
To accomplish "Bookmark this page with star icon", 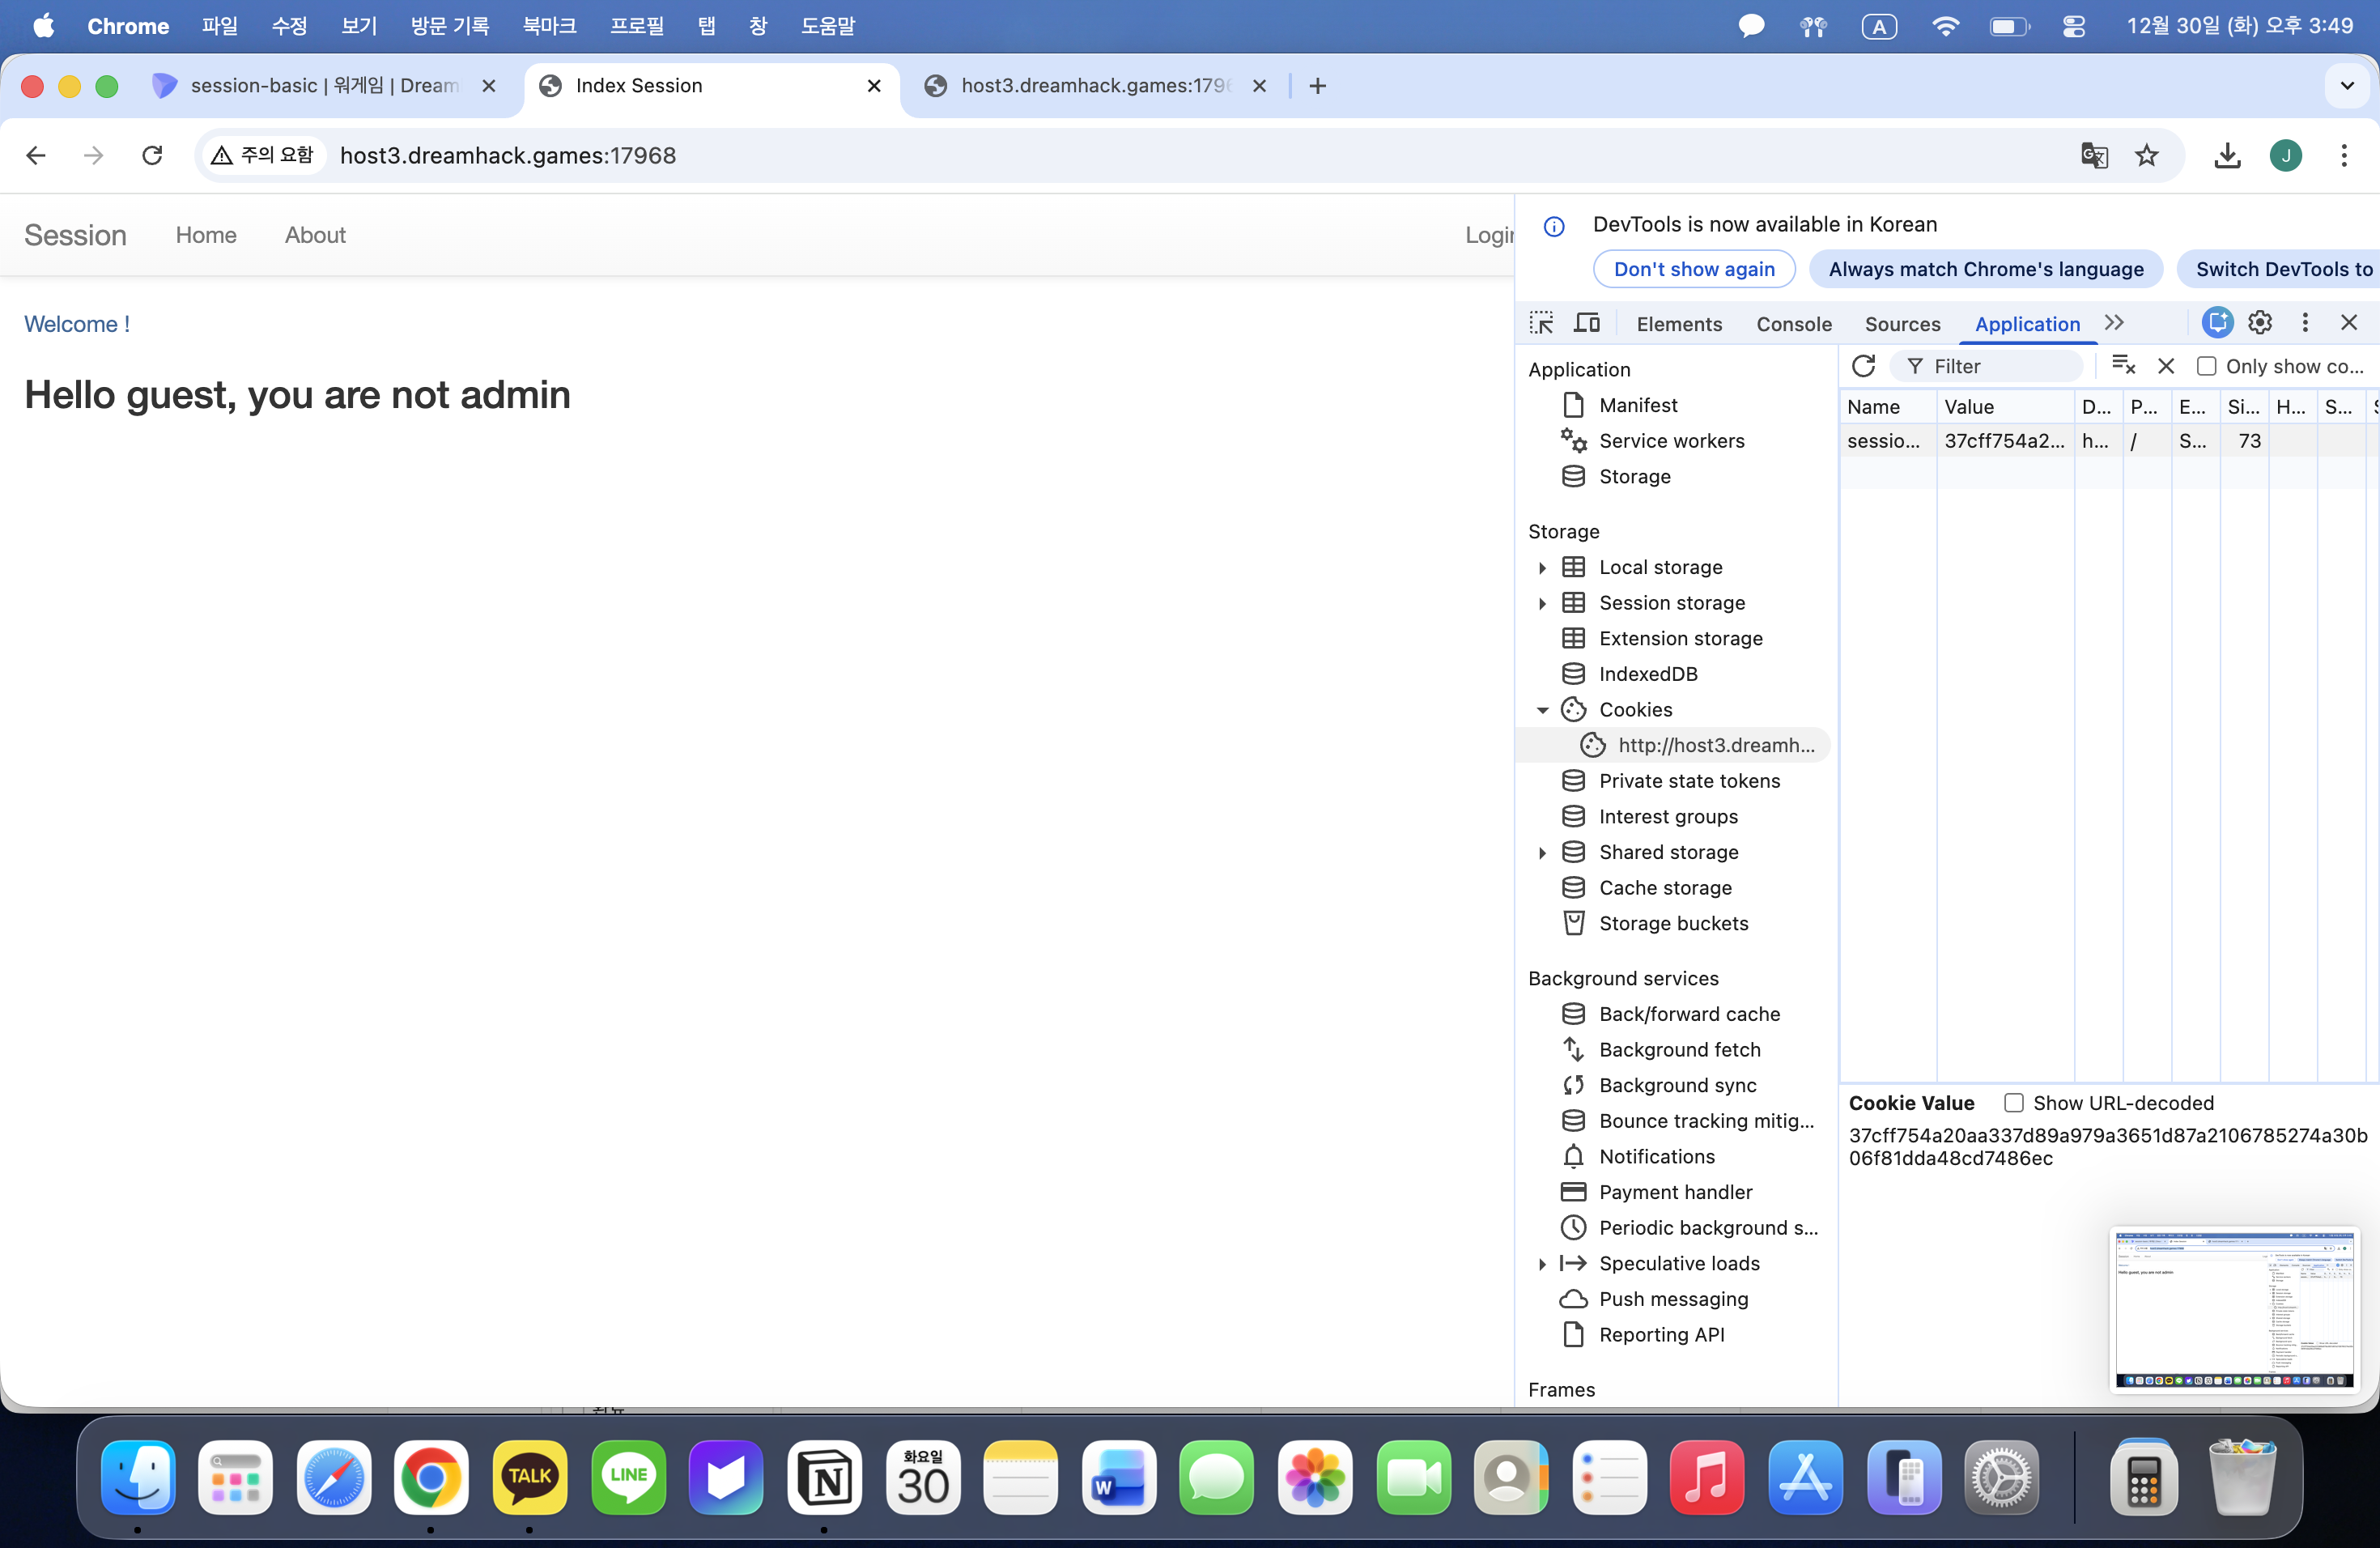I will tap(2146, 155).
